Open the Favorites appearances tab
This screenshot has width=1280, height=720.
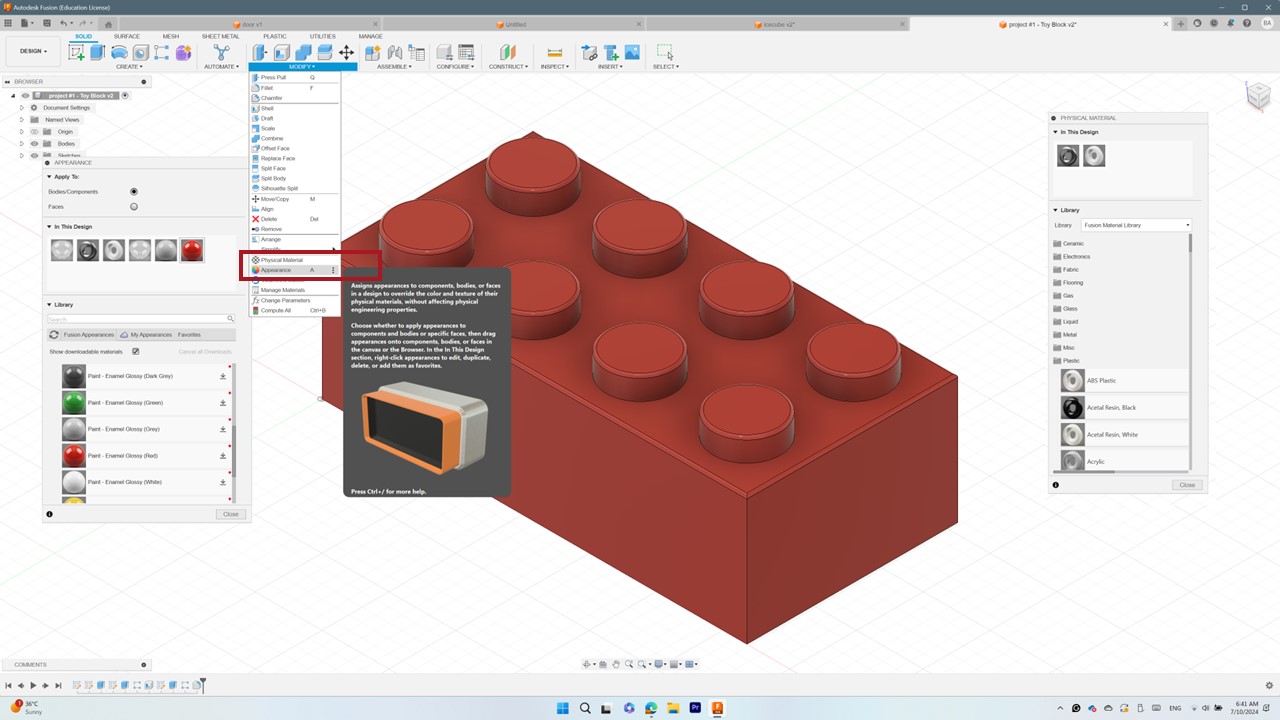[x=189, y=335]
